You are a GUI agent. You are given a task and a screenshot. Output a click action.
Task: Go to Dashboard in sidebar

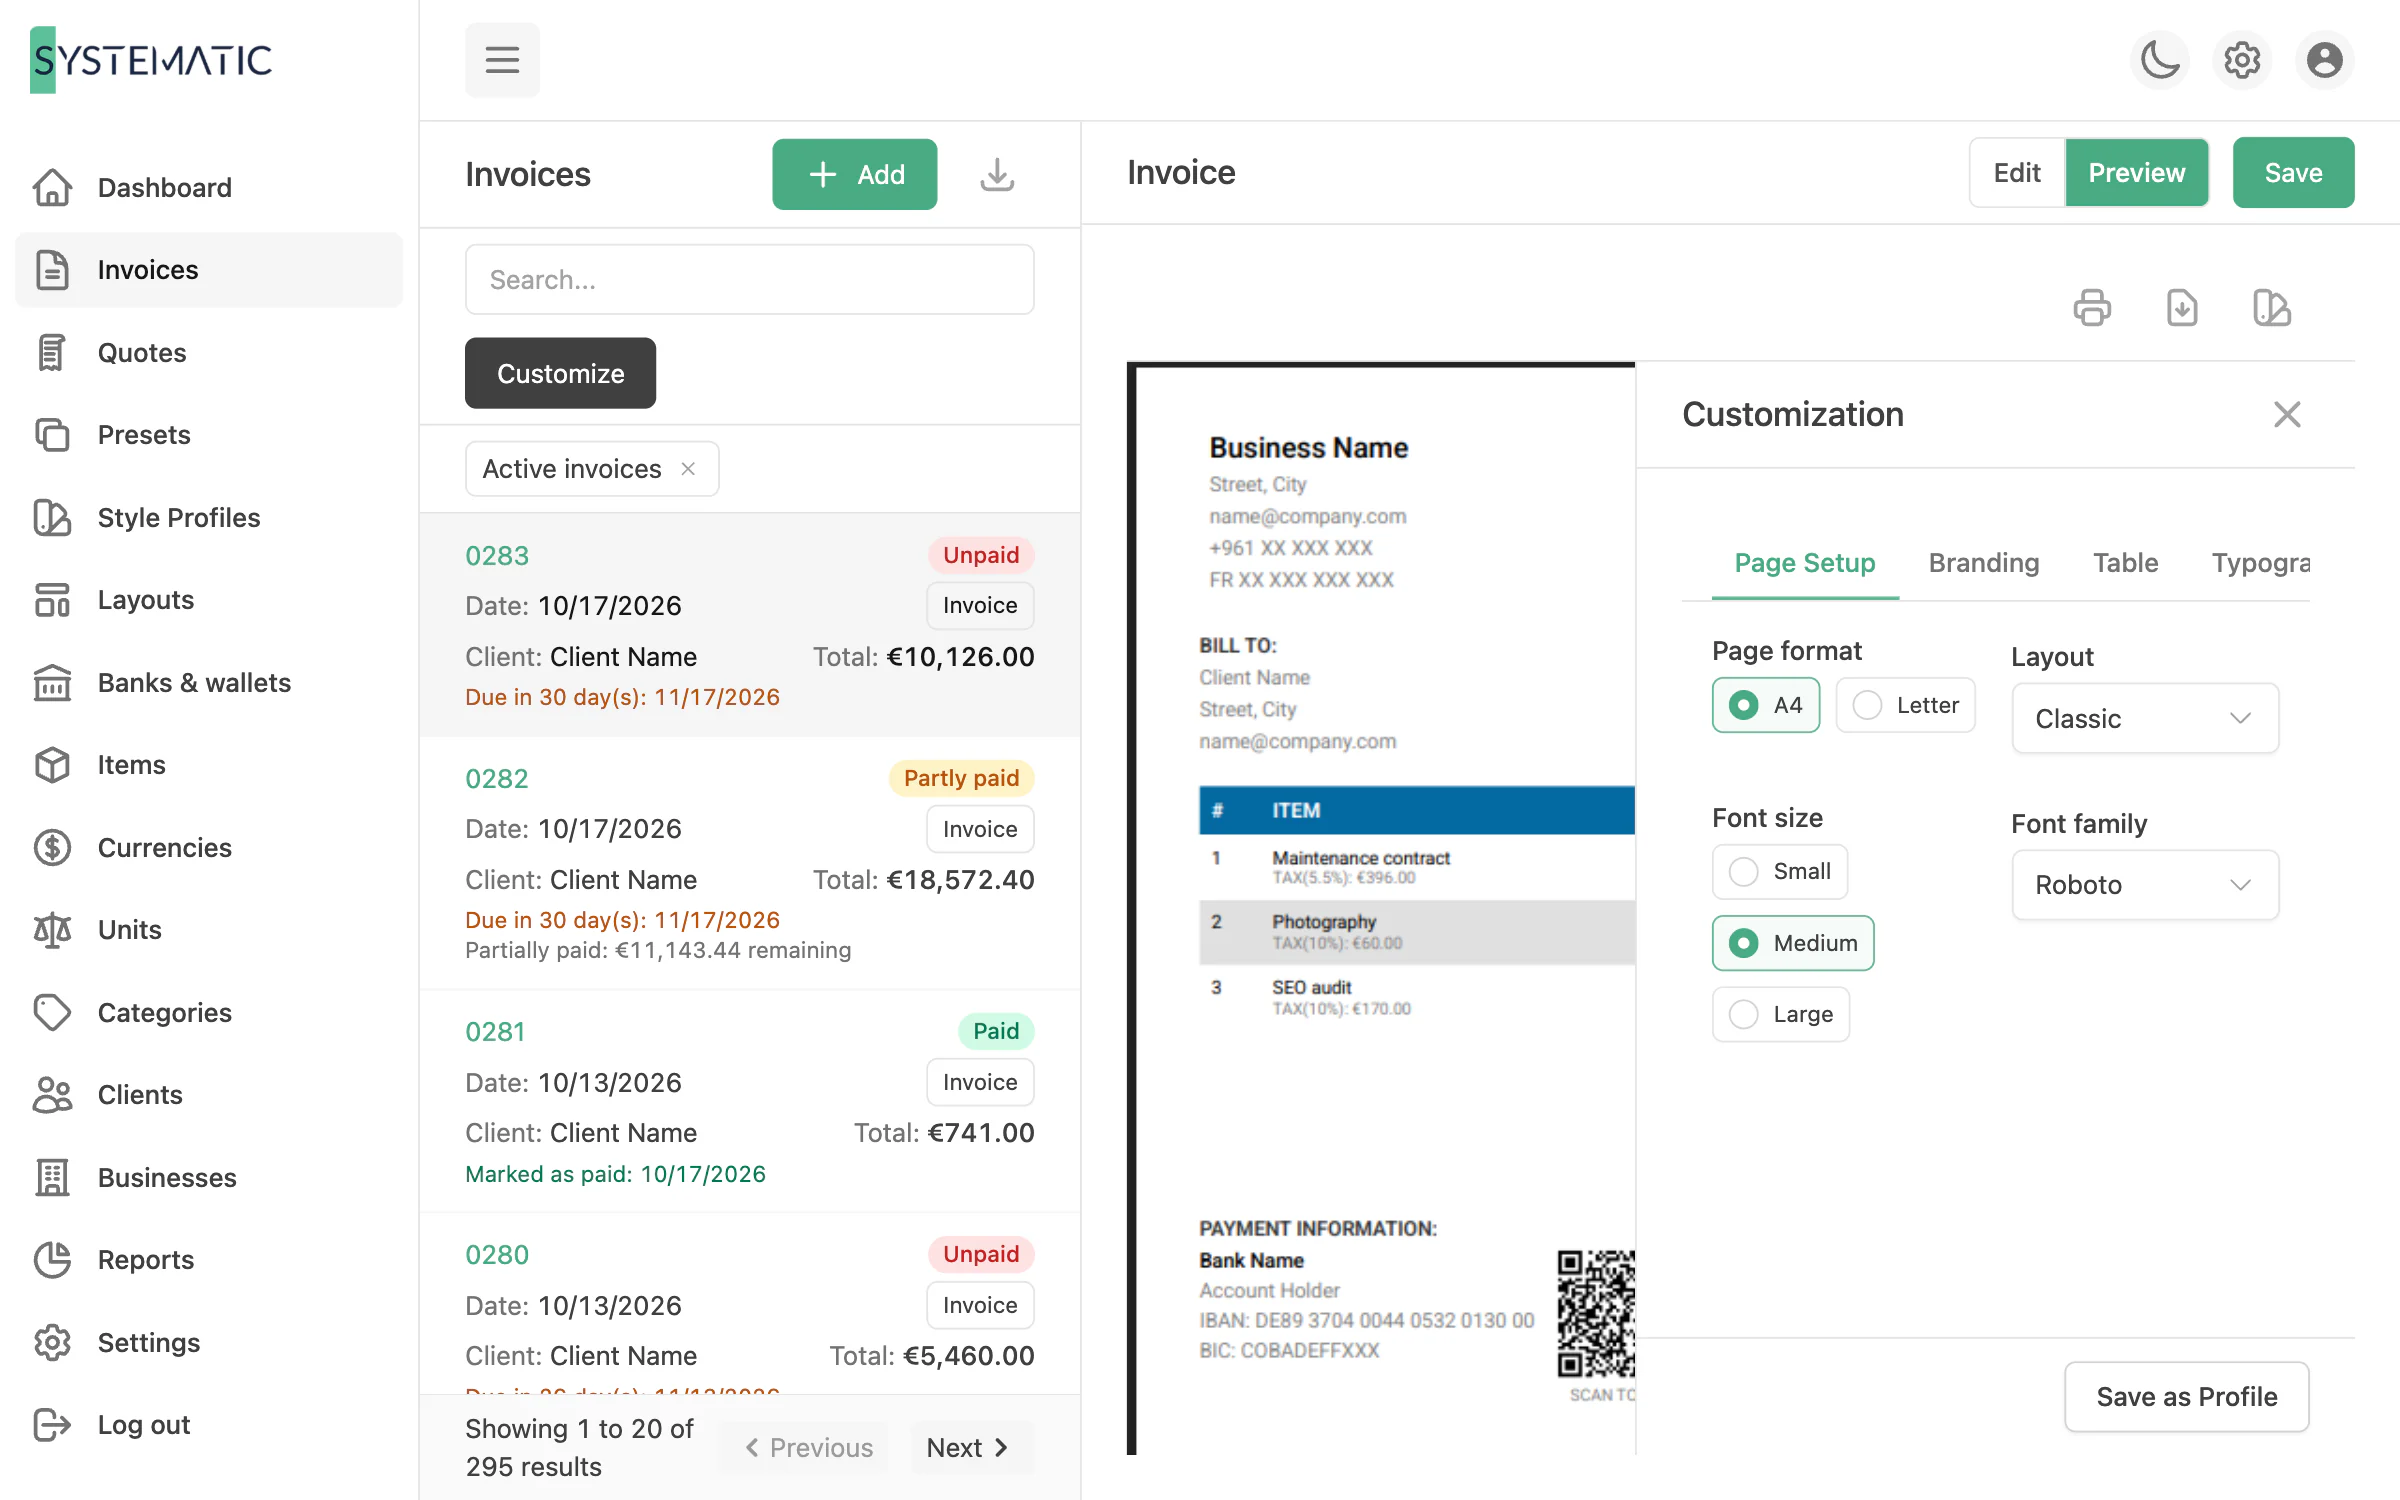[x=208, y=187]
